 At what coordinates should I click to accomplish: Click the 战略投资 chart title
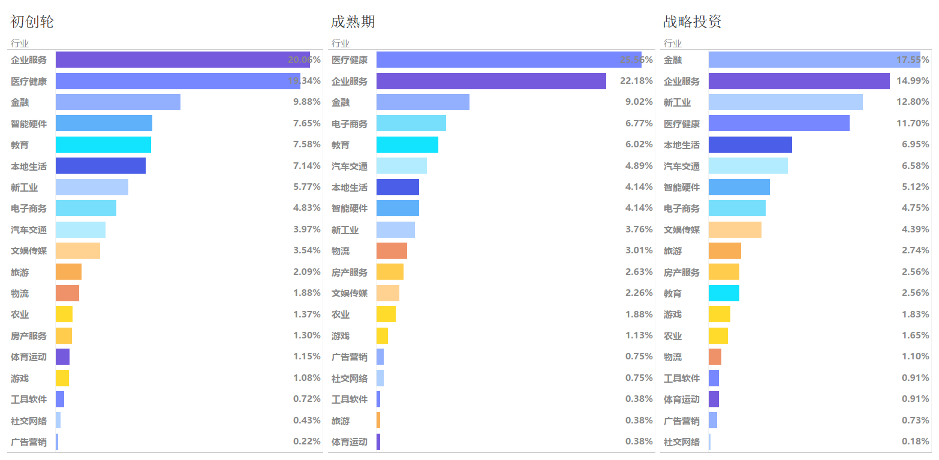tap(692, 21)
